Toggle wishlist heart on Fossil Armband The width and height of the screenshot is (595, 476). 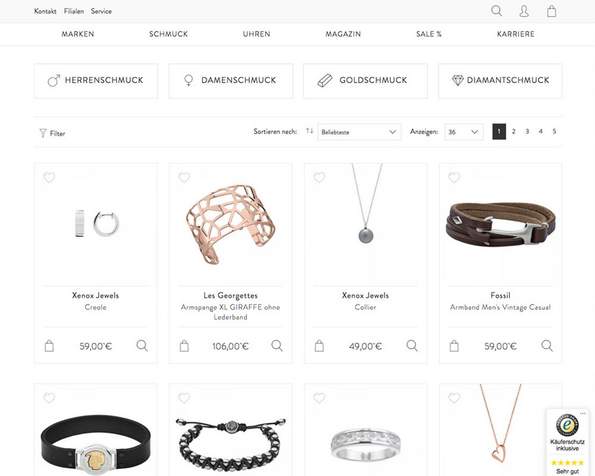tap(454, 177)
